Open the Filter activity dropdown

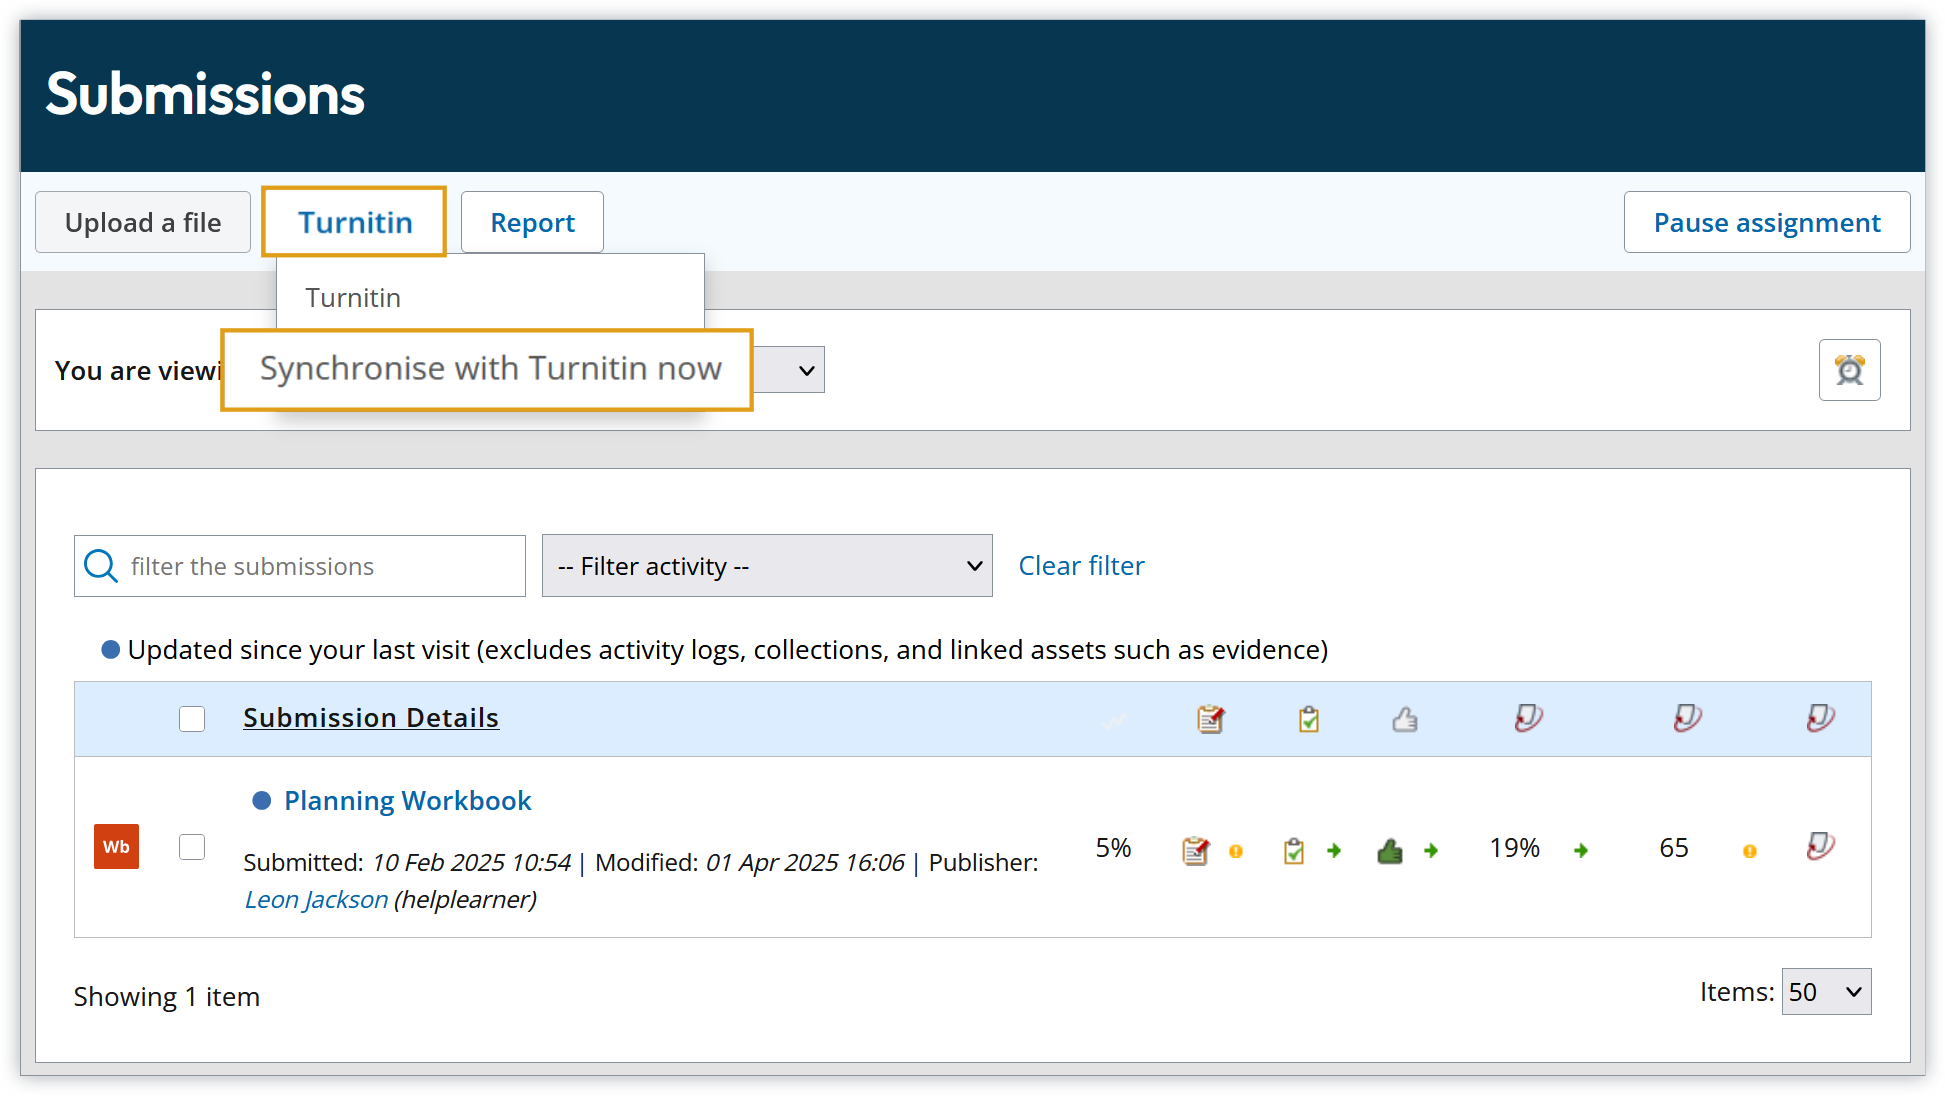(x=766, y=566)
